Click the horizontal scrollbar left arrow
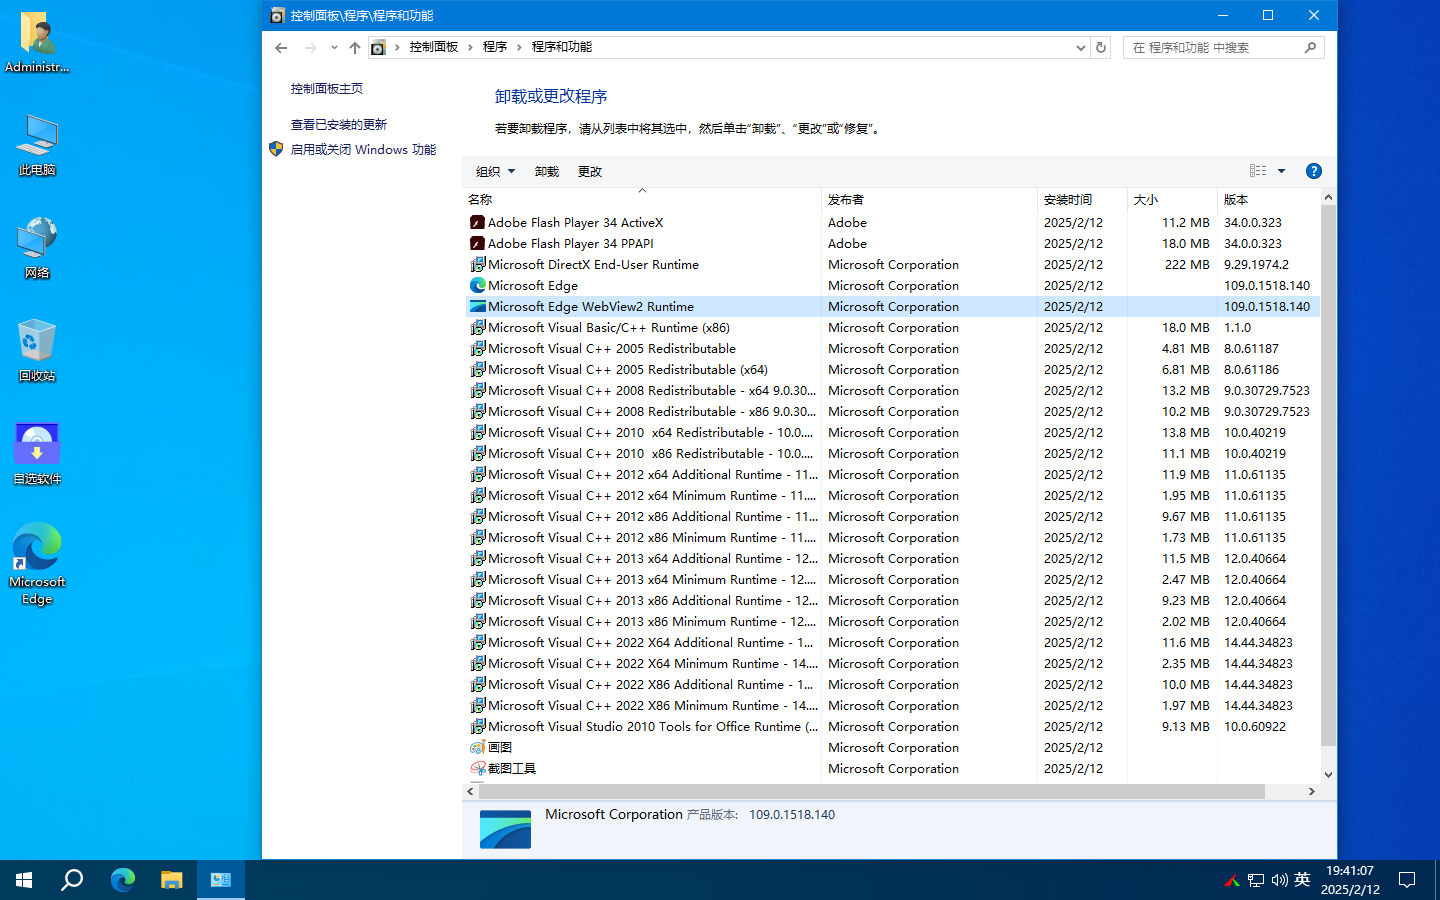Viewport: 1440px width, 900px height. click(x=470, y=791)
